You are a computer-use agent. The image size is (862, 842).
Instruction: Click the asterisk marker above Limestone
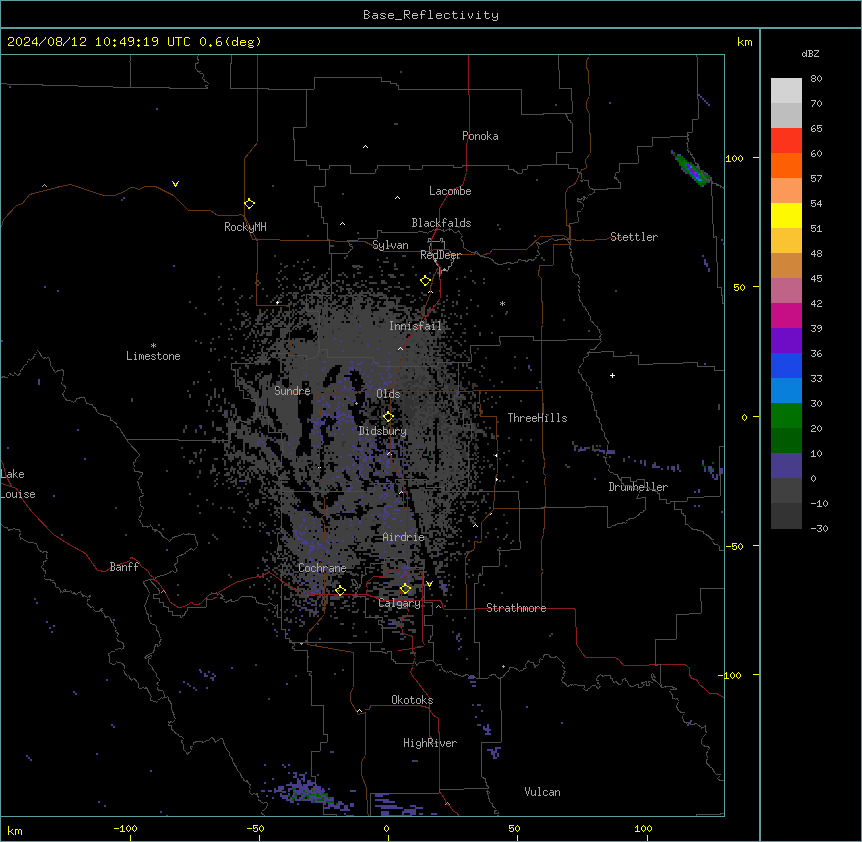click(x=153, y=346)
